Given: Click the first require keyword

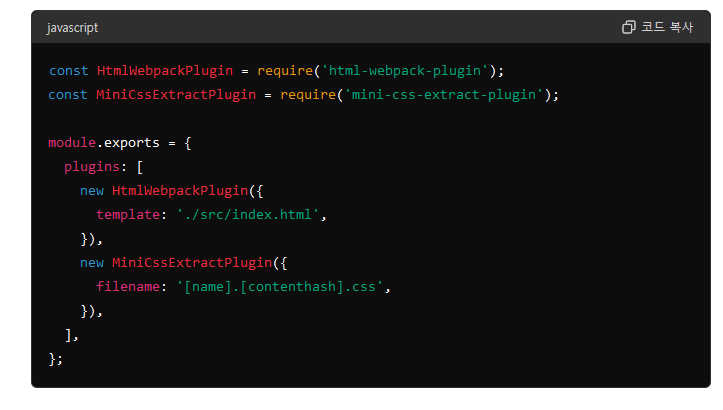Looking at the screenshot, I should tap(285, 71).
